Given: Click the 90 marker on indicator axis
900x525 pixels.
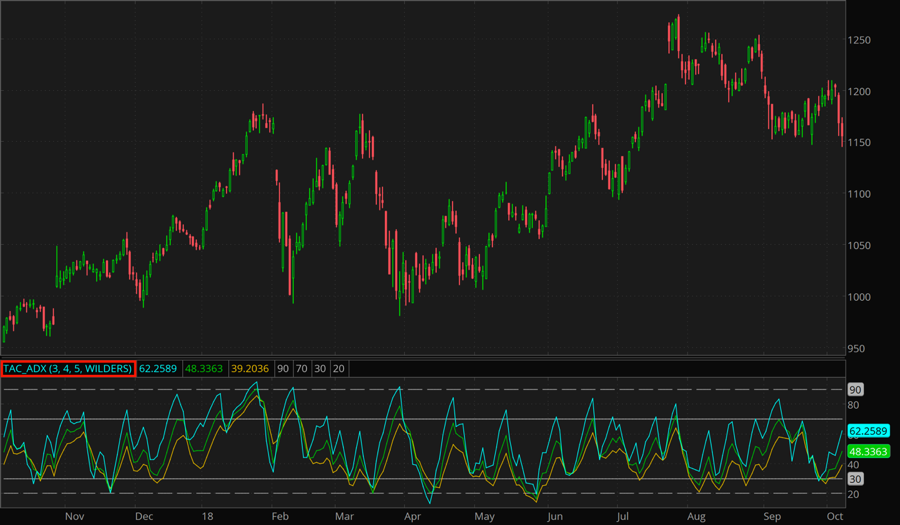Looking at the screenshot, I should point(856,389).
